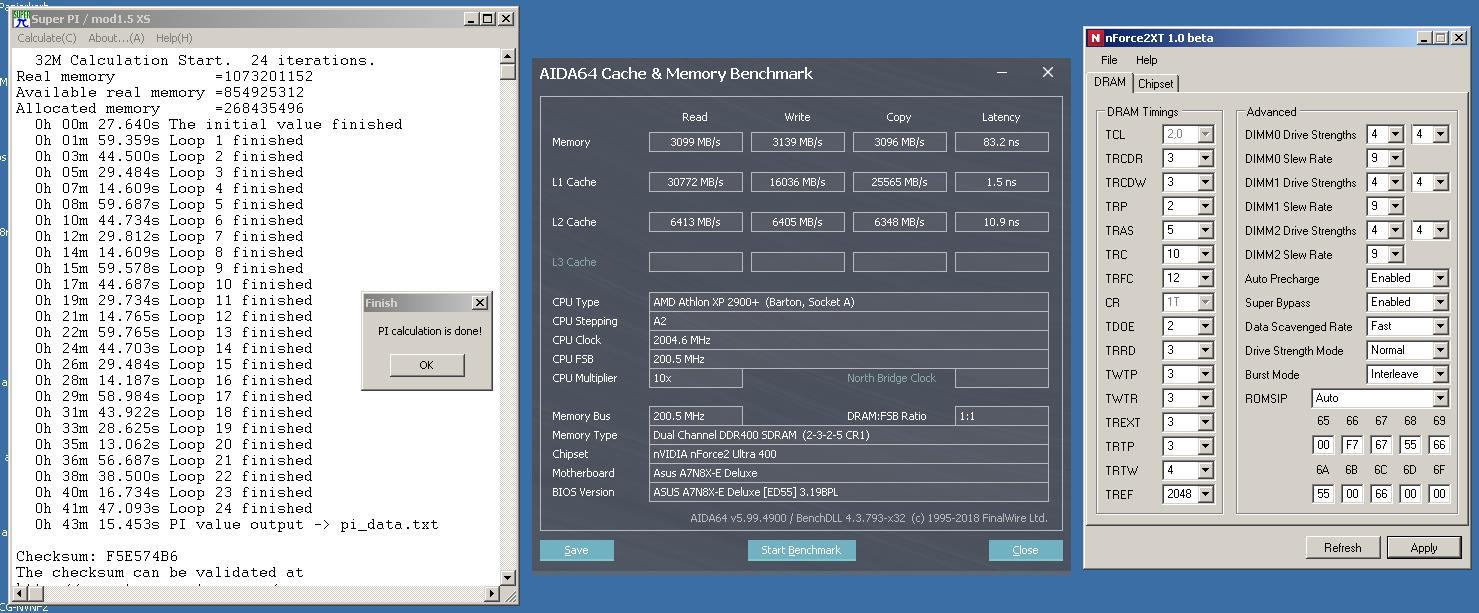Expand the TREF dropdown
1479x613 pixels.
pos(1205,494)
